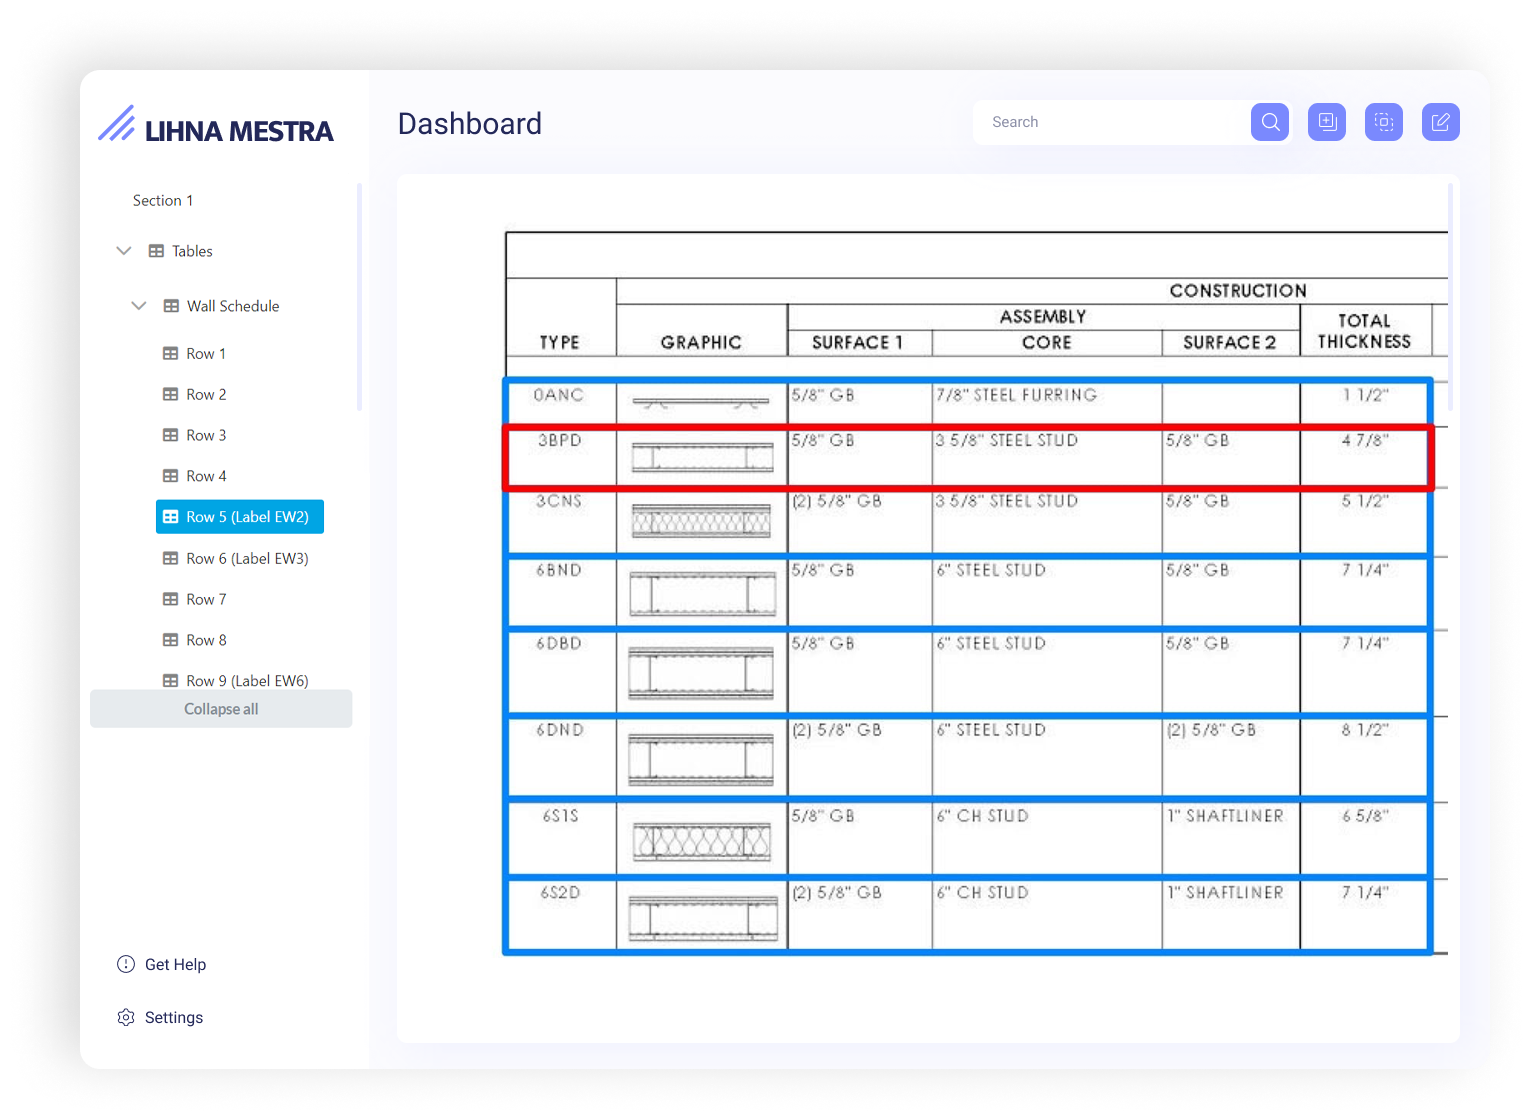Click the 6BND wall graphic thumbnail

[702, 594]
